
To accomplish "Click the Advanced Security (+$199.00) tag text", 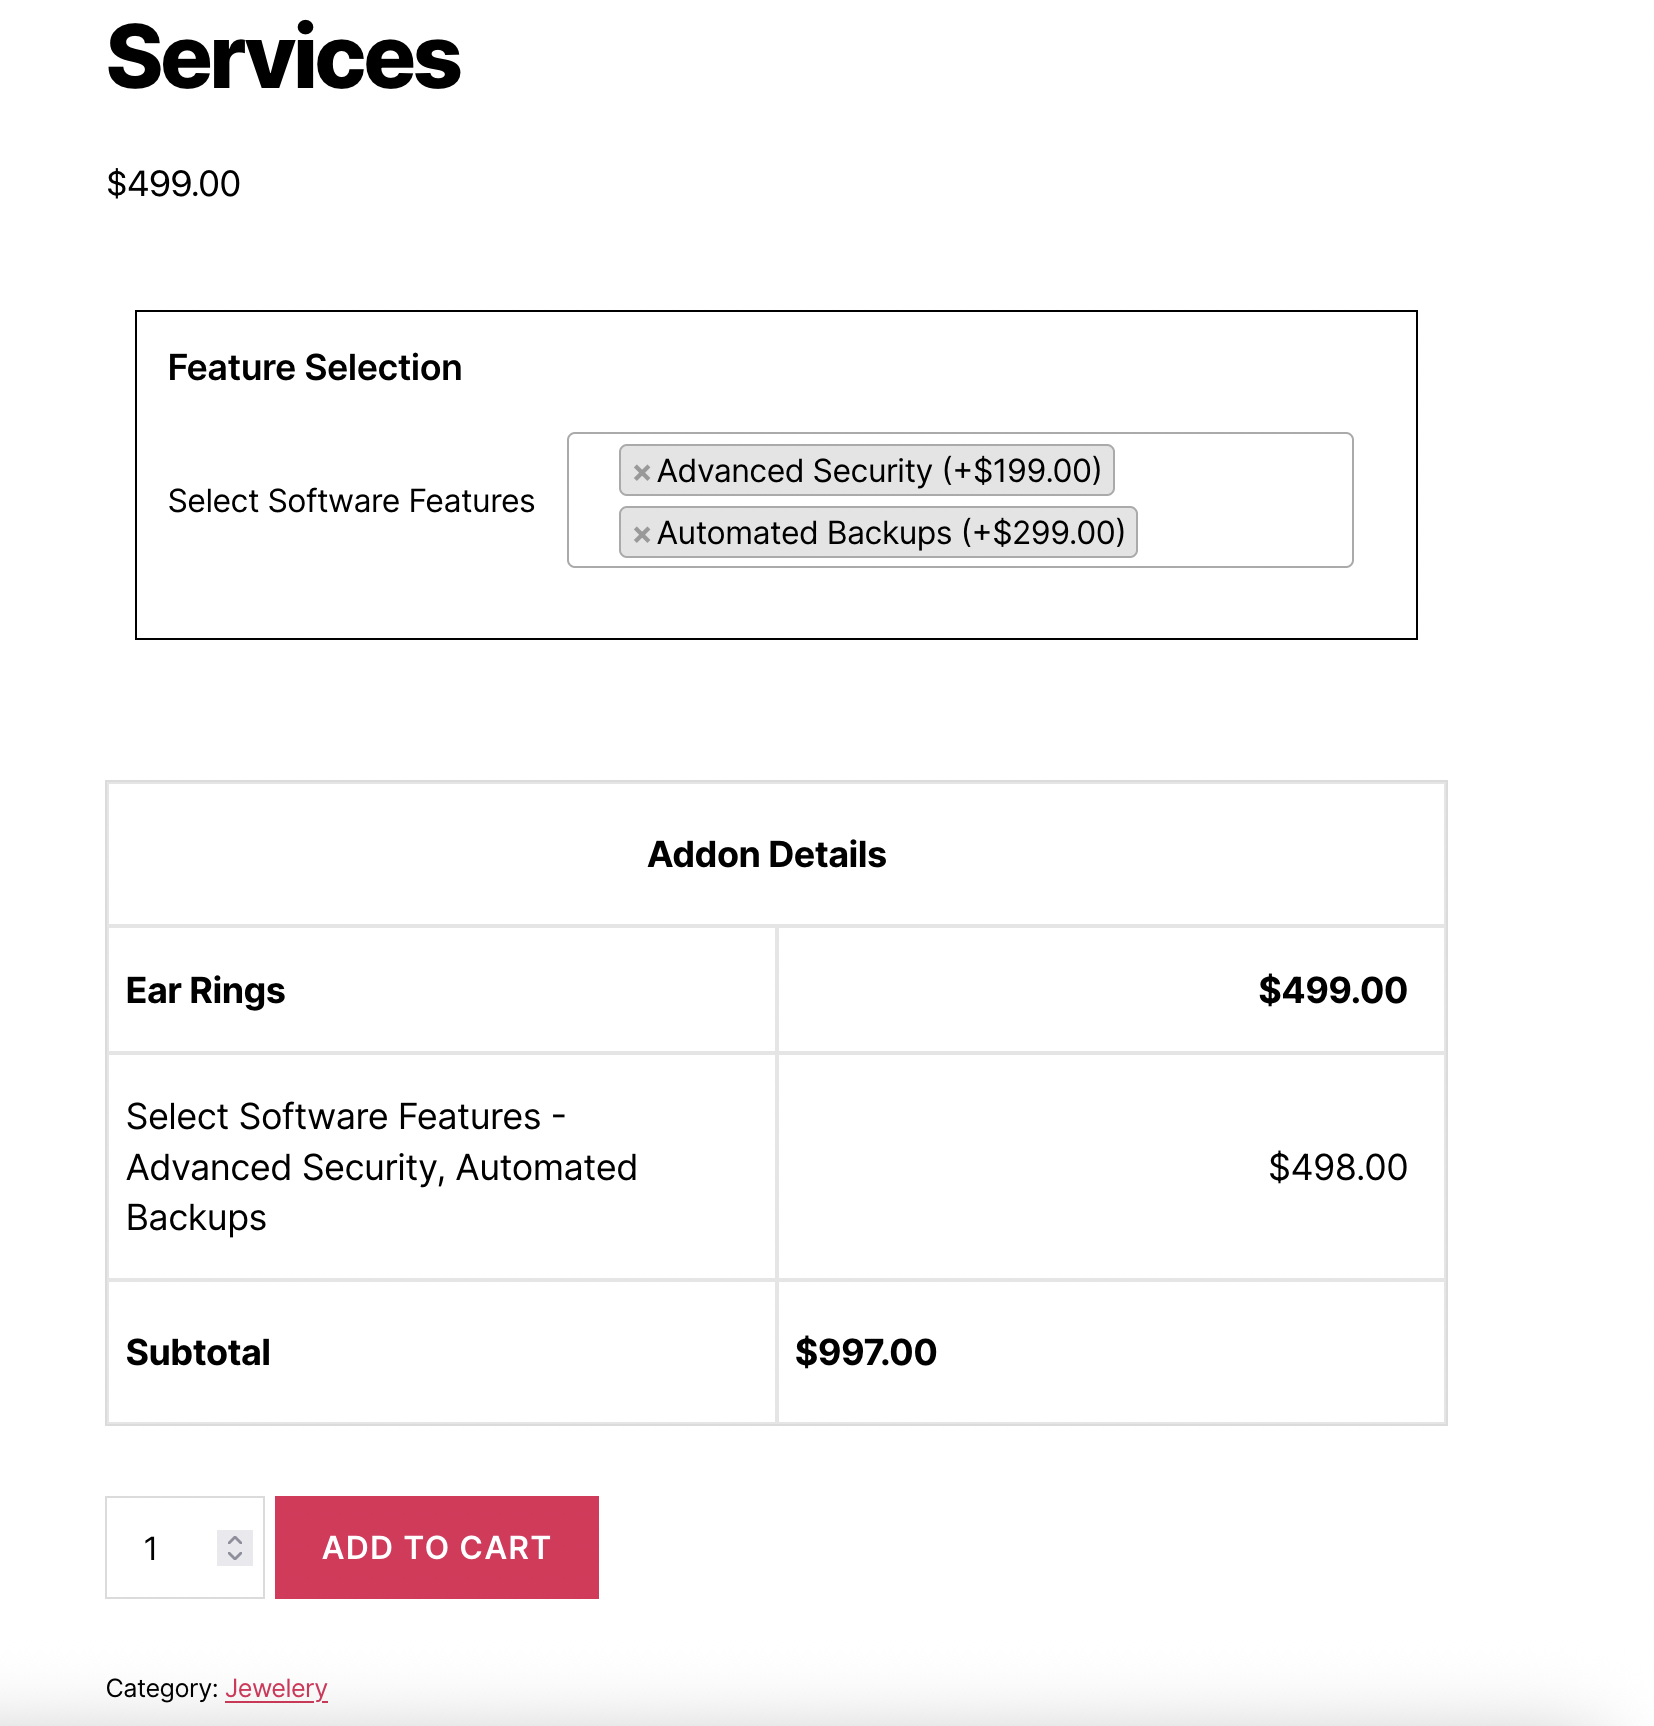I will (x=878, y=471).
